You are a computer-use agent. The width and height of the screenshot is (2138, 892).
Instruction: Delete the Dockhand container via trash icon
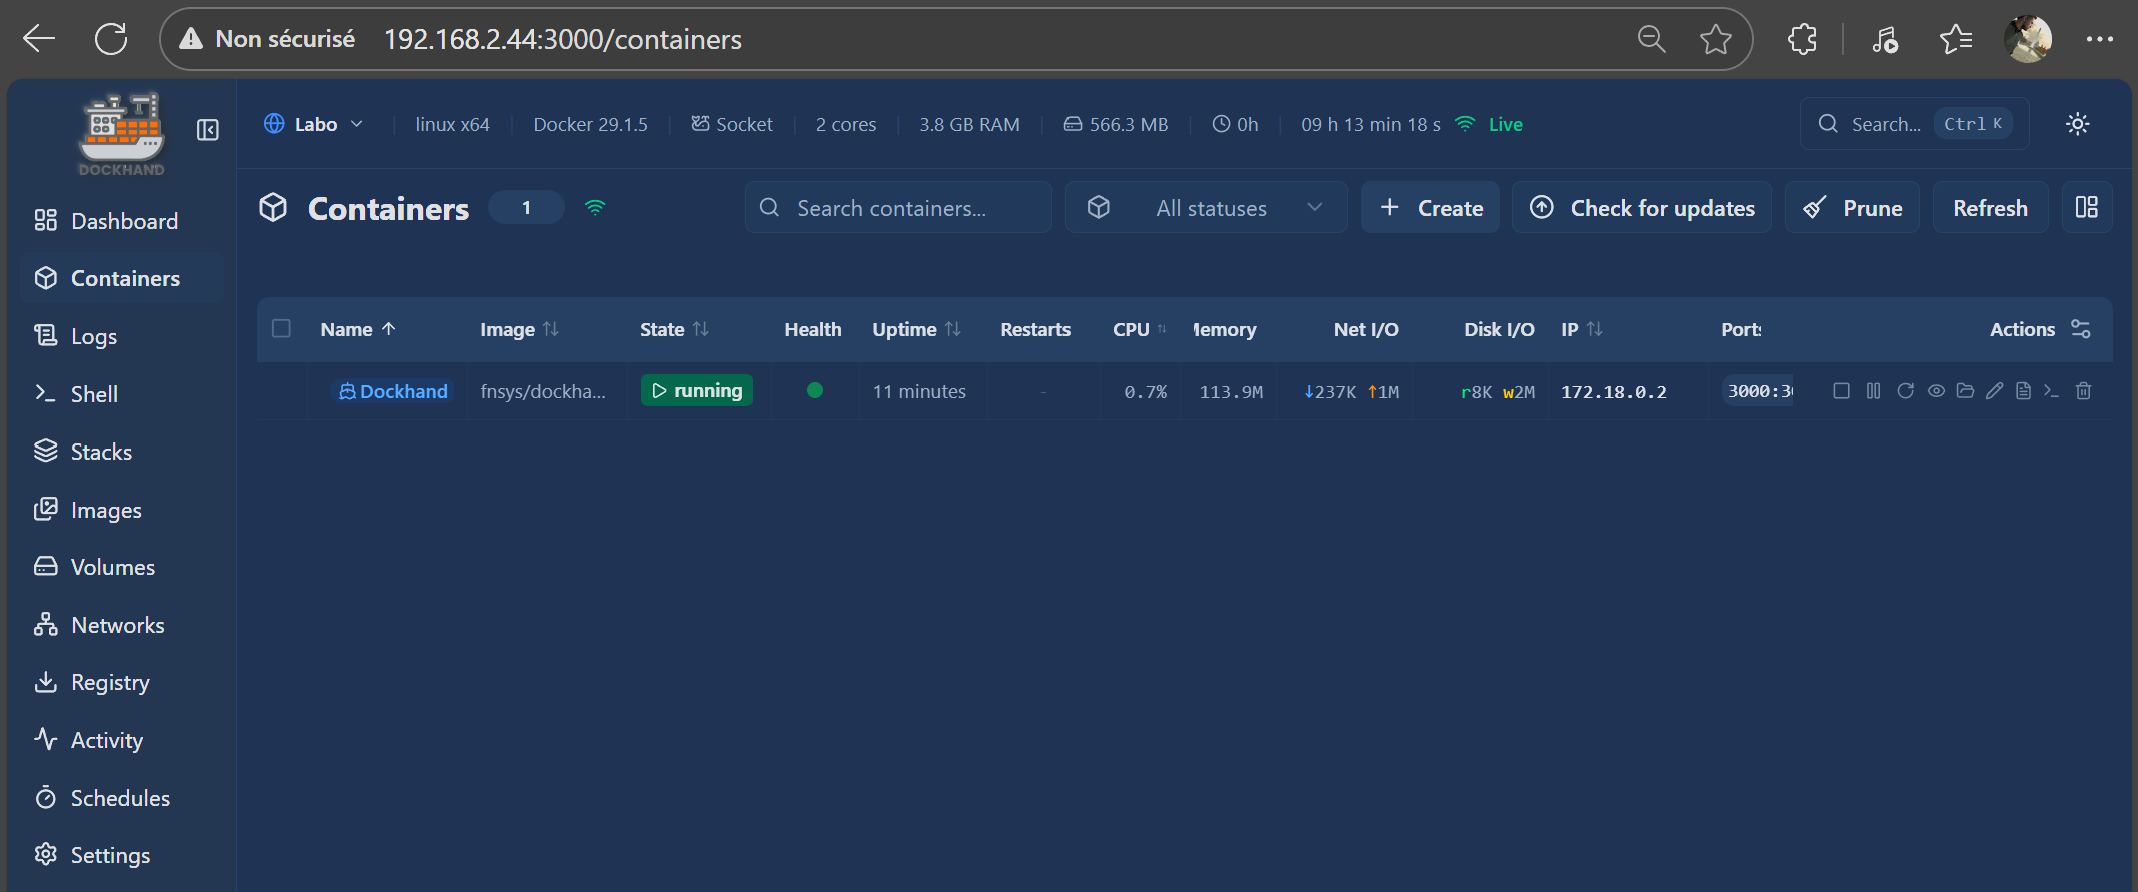pyautogui.click(x=2083, y=391)
